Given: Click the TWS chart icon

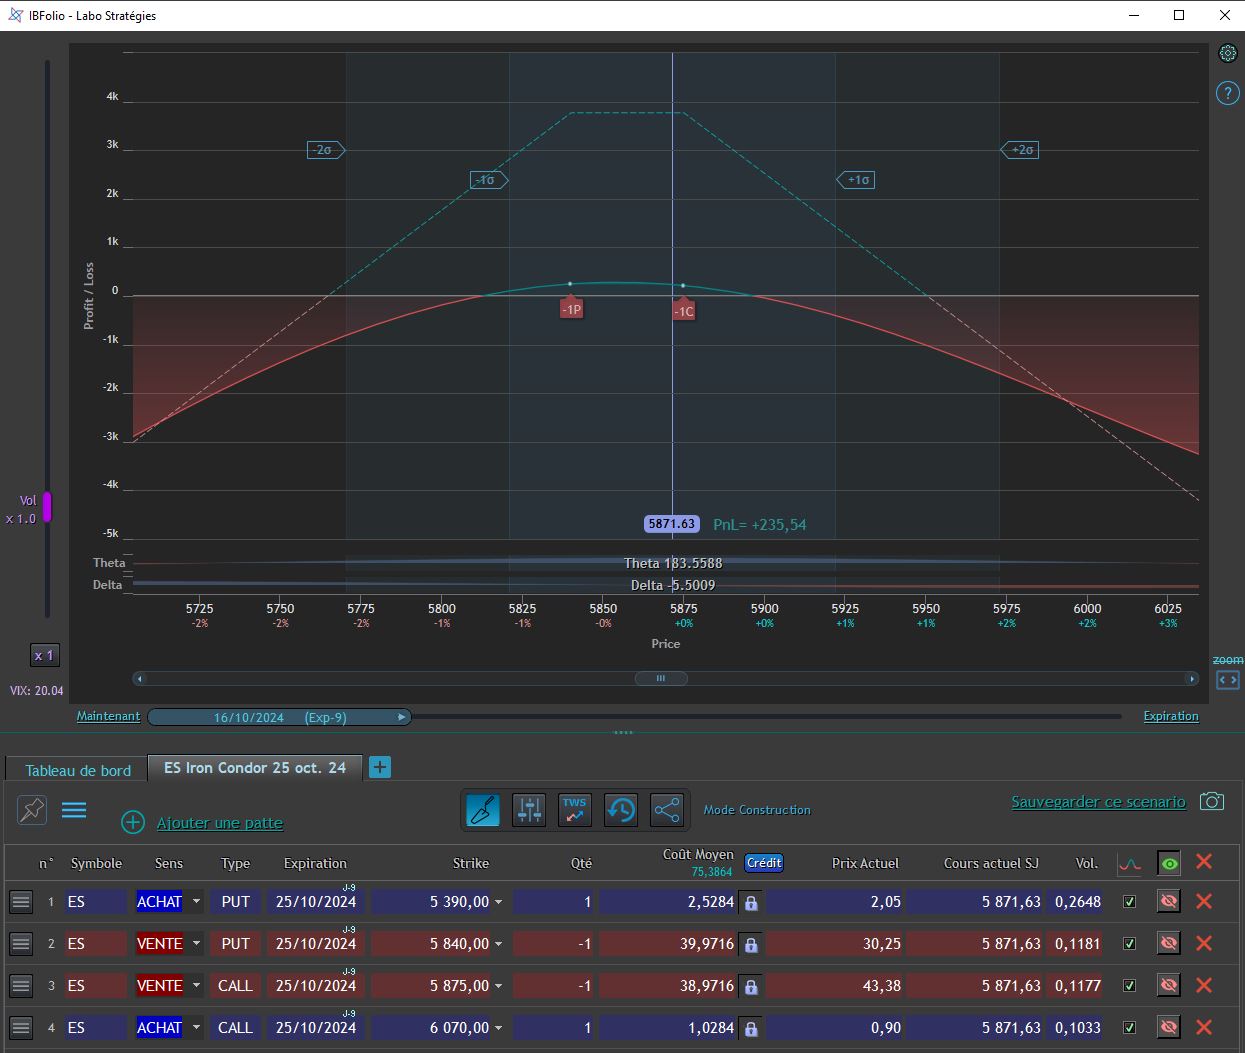Looking at the screenshot, I should click(x=575, y=810).
